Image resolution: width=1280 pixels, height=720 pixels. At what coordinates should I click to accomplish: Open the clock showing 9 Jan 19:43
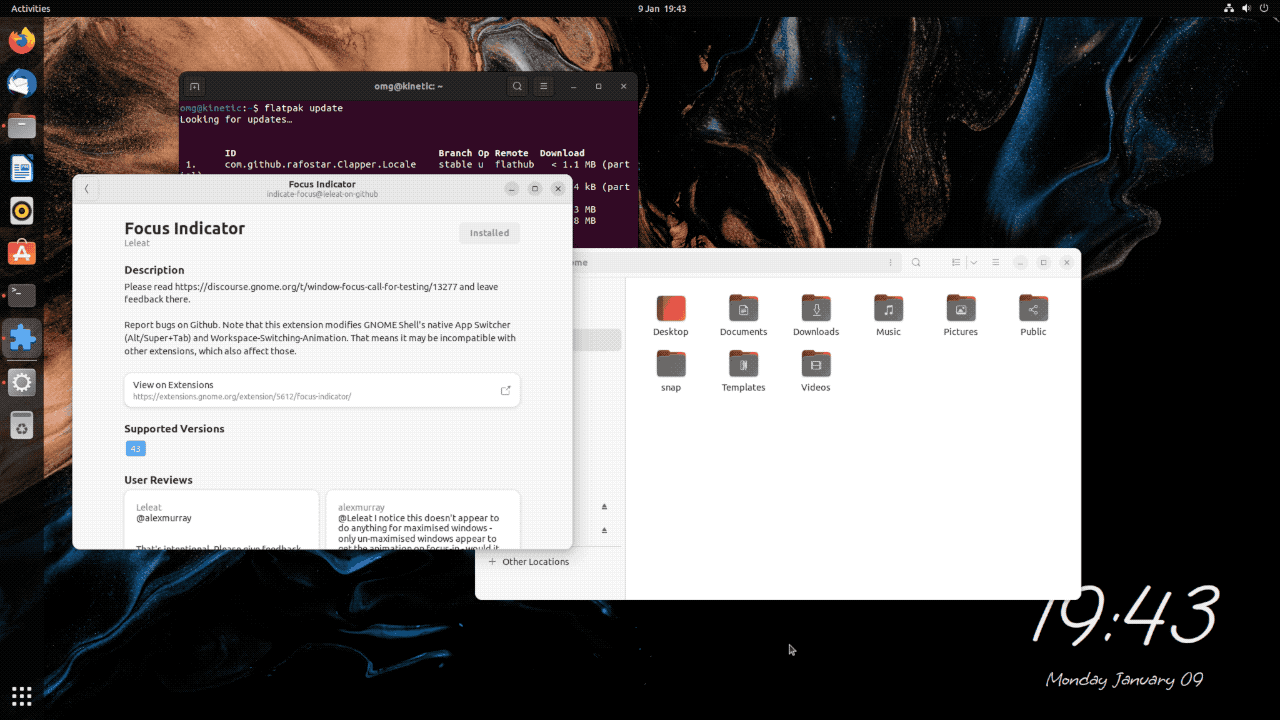(x=662, y=8)
